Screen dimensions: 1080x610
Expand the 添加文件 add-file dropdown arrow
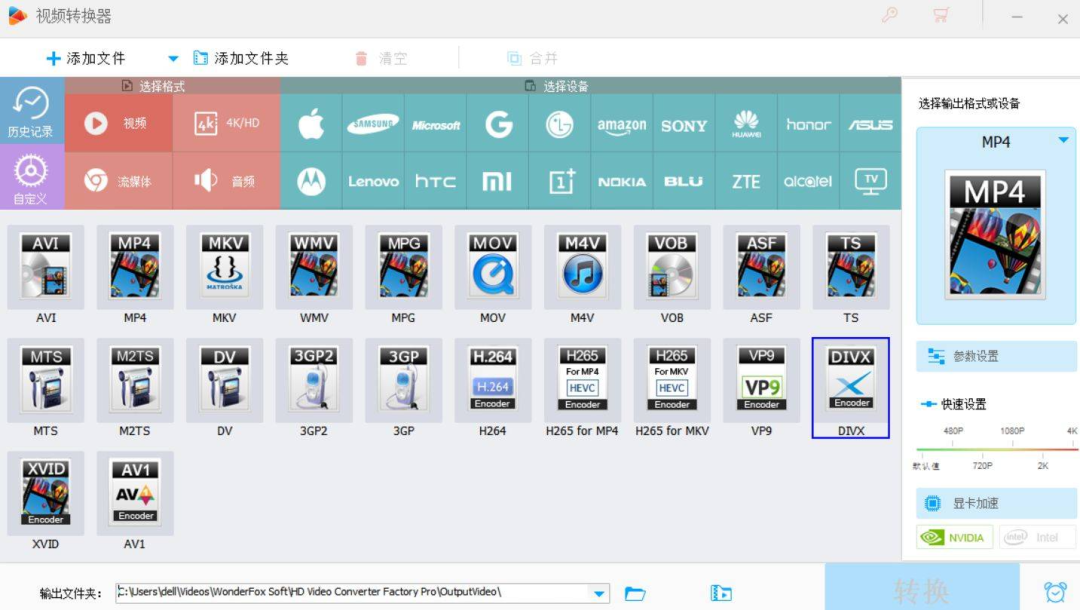click(171, 58)
